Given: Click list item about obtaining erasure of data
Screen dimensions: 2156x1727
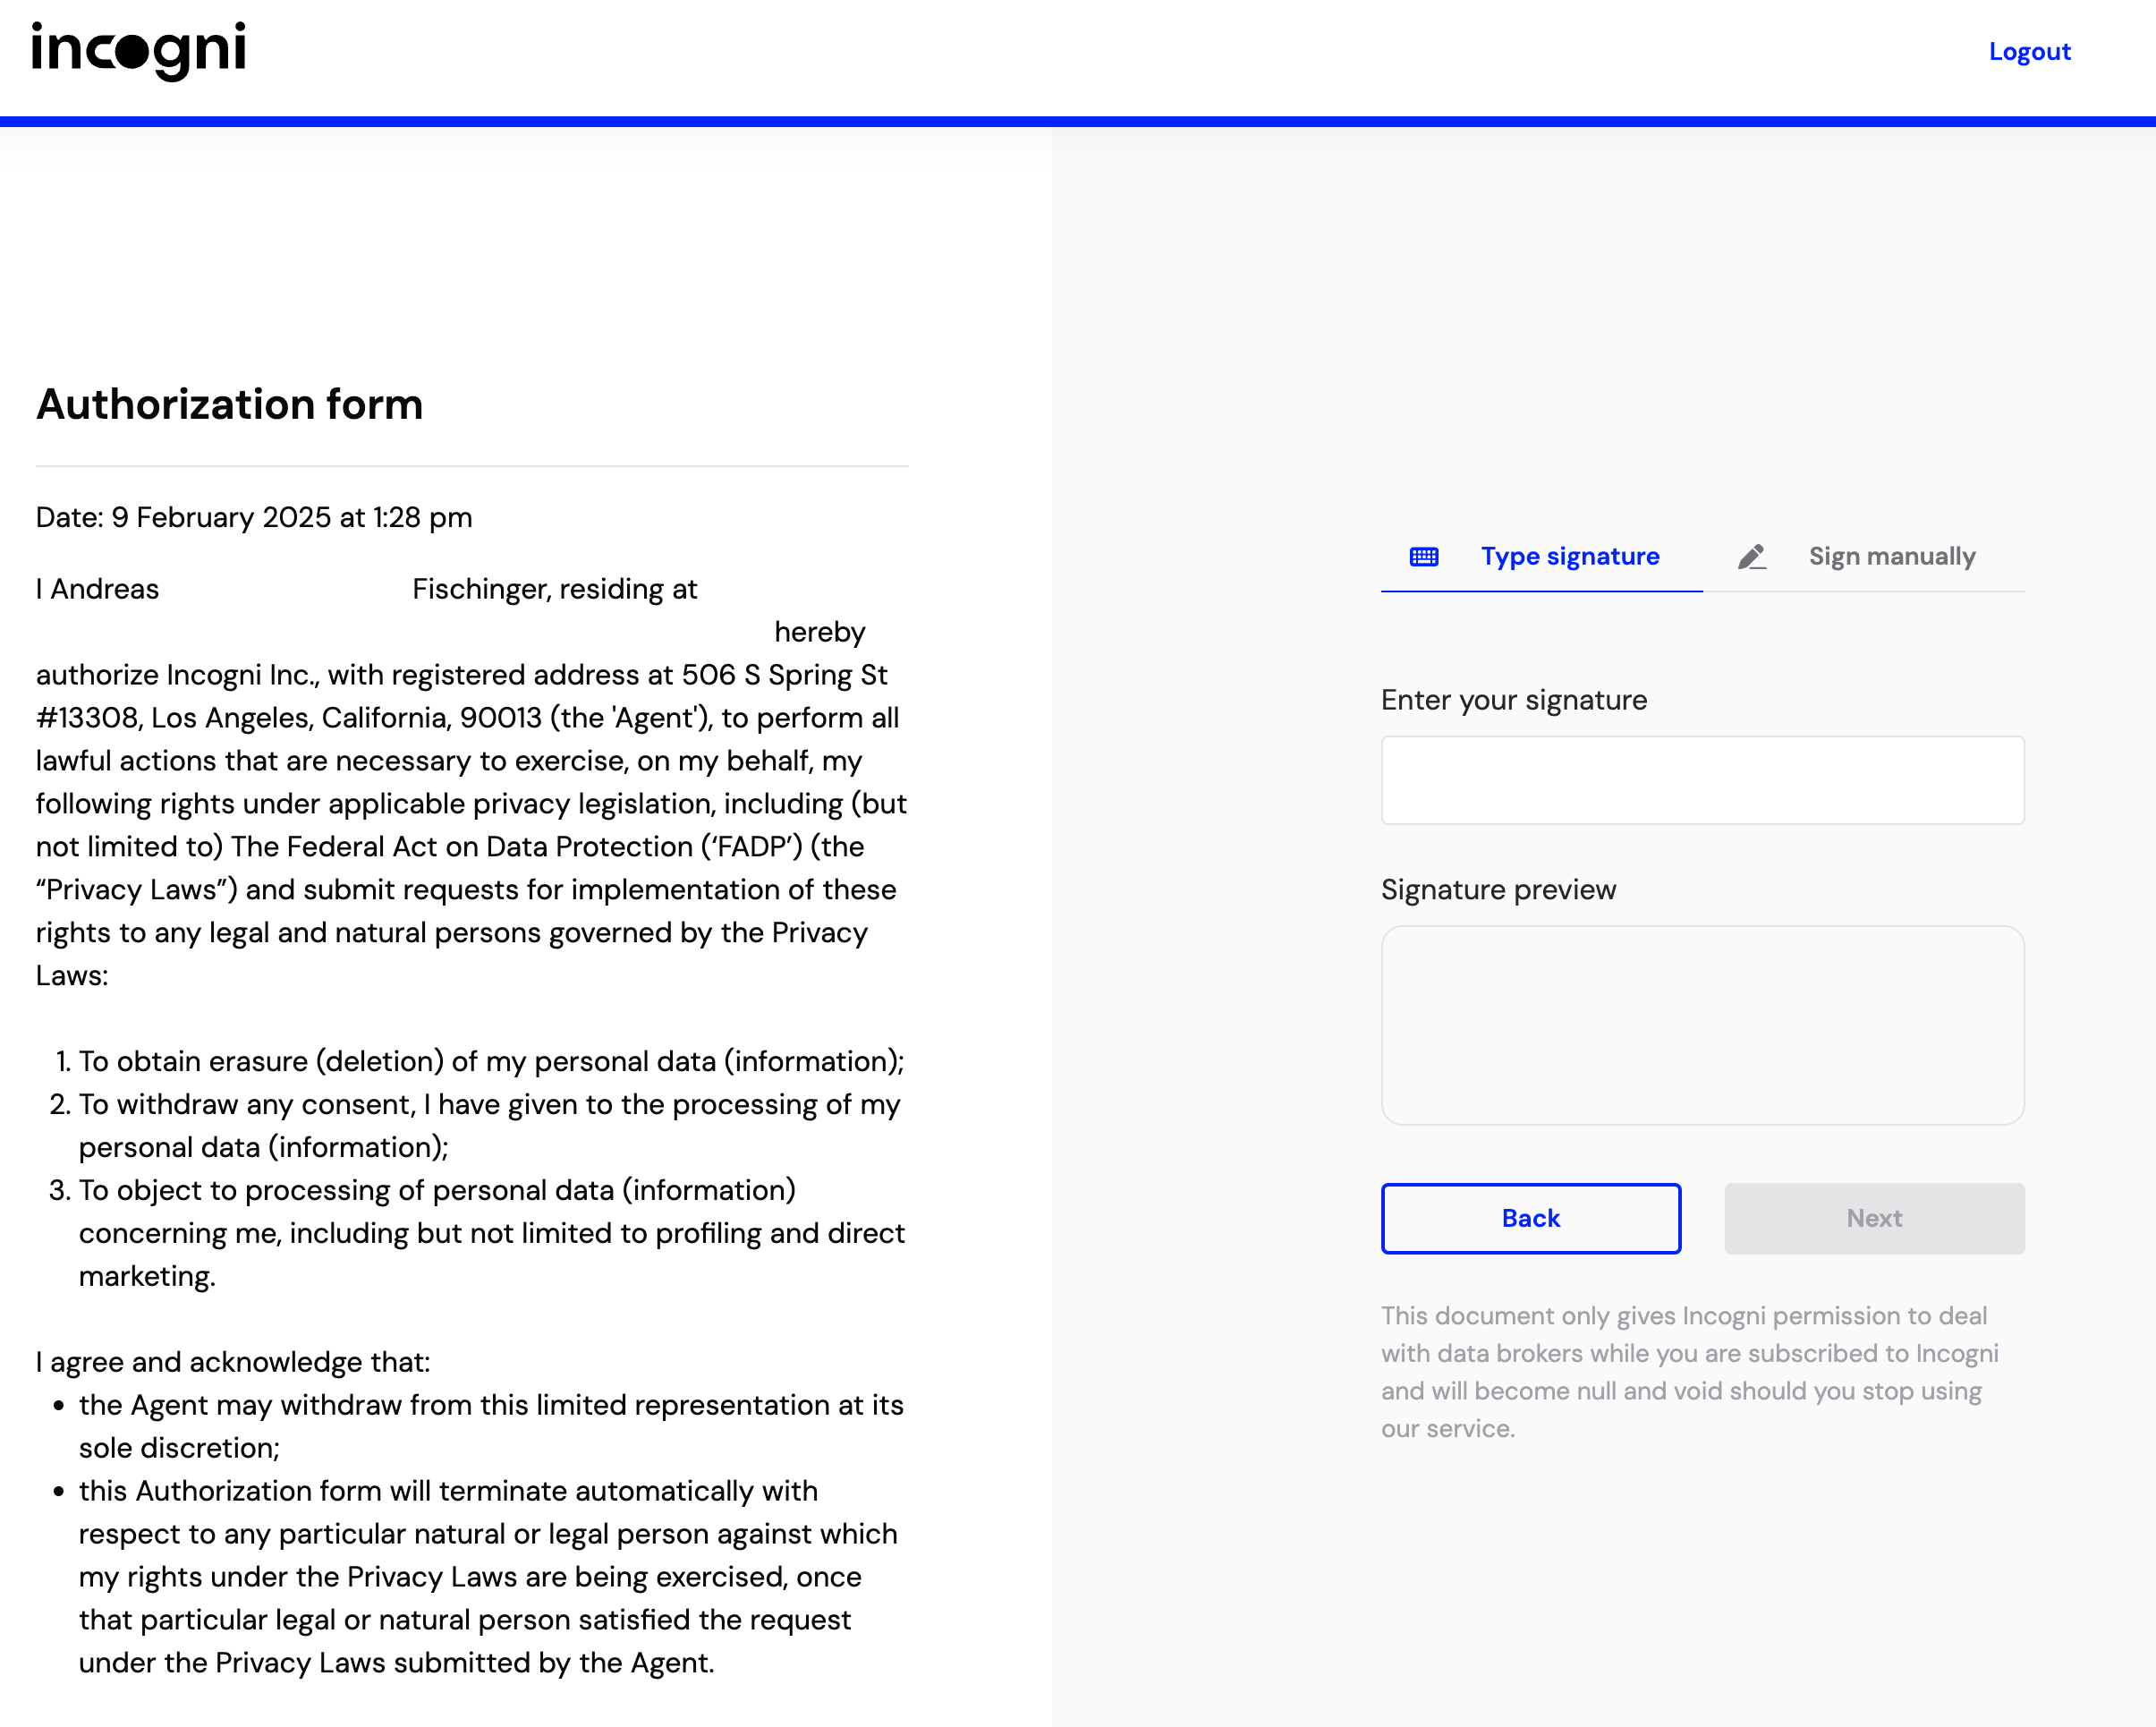Looking at the screenshot, I should click(x=490, y=1061).
